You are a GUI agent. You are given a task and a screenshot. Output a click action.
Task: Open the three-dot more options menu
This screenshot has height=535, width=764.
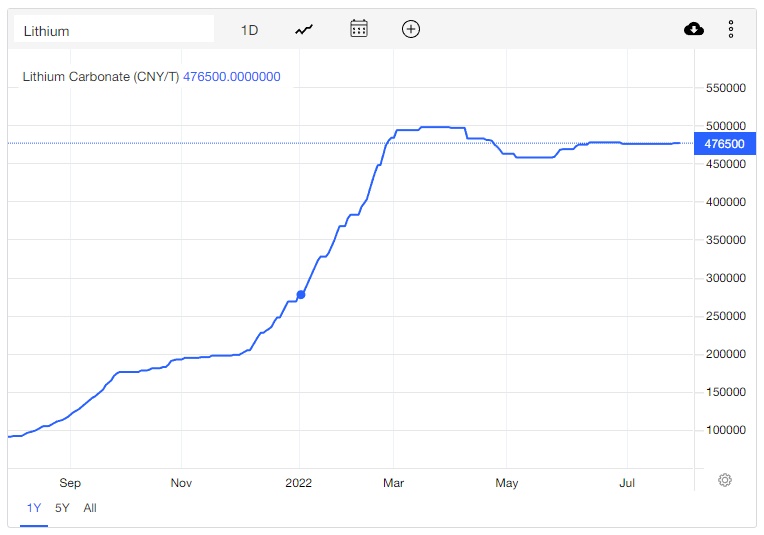coord(731,29)
